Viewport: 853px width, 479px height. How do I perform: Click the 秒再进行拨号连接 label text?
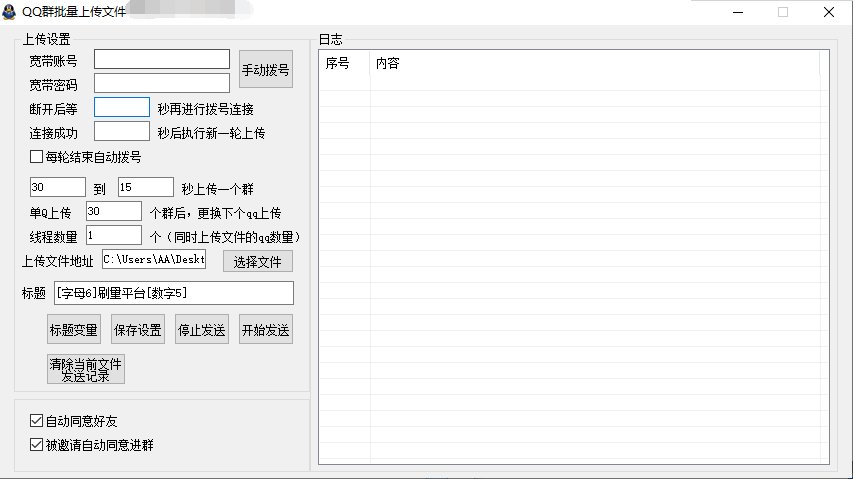click(x=206, y=109)
